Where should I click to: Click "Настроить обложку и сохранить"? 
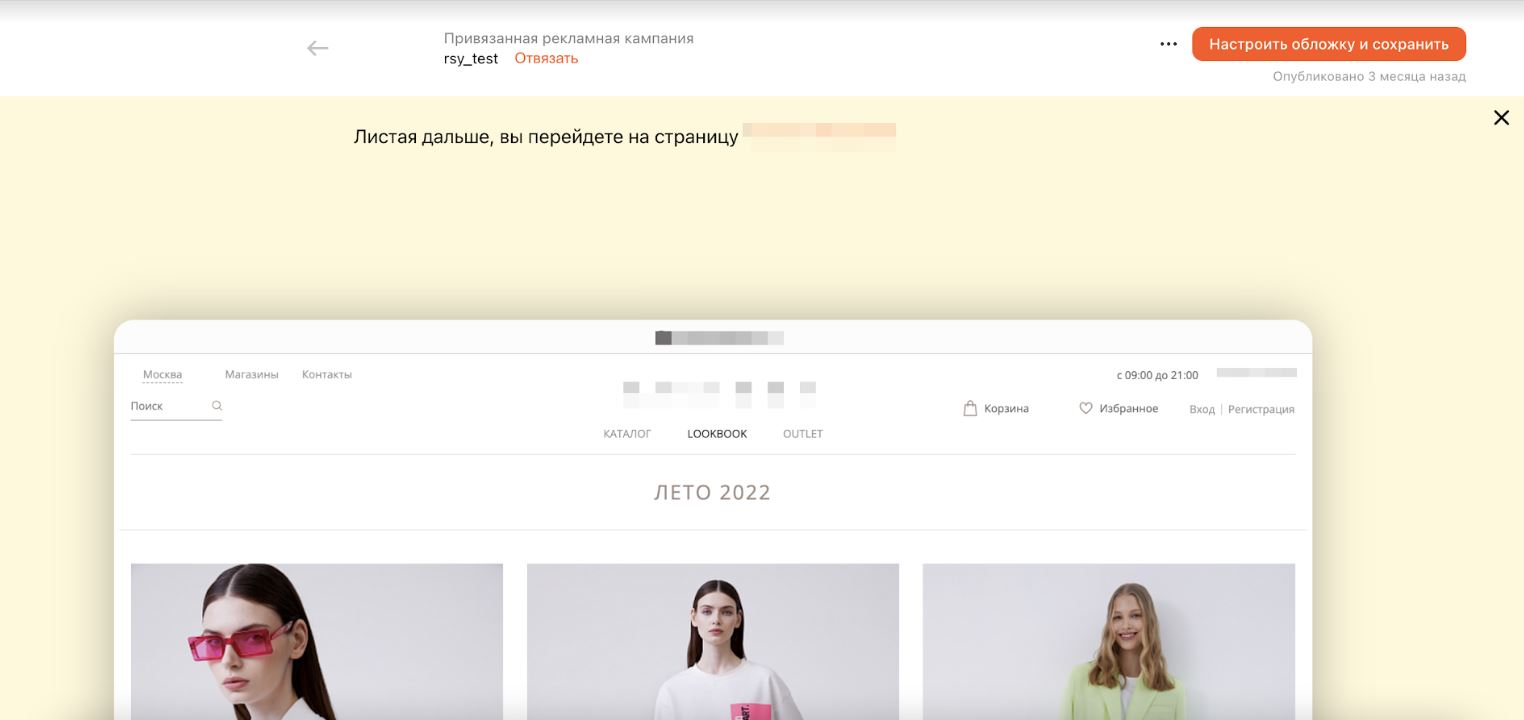click(1327, 43)
